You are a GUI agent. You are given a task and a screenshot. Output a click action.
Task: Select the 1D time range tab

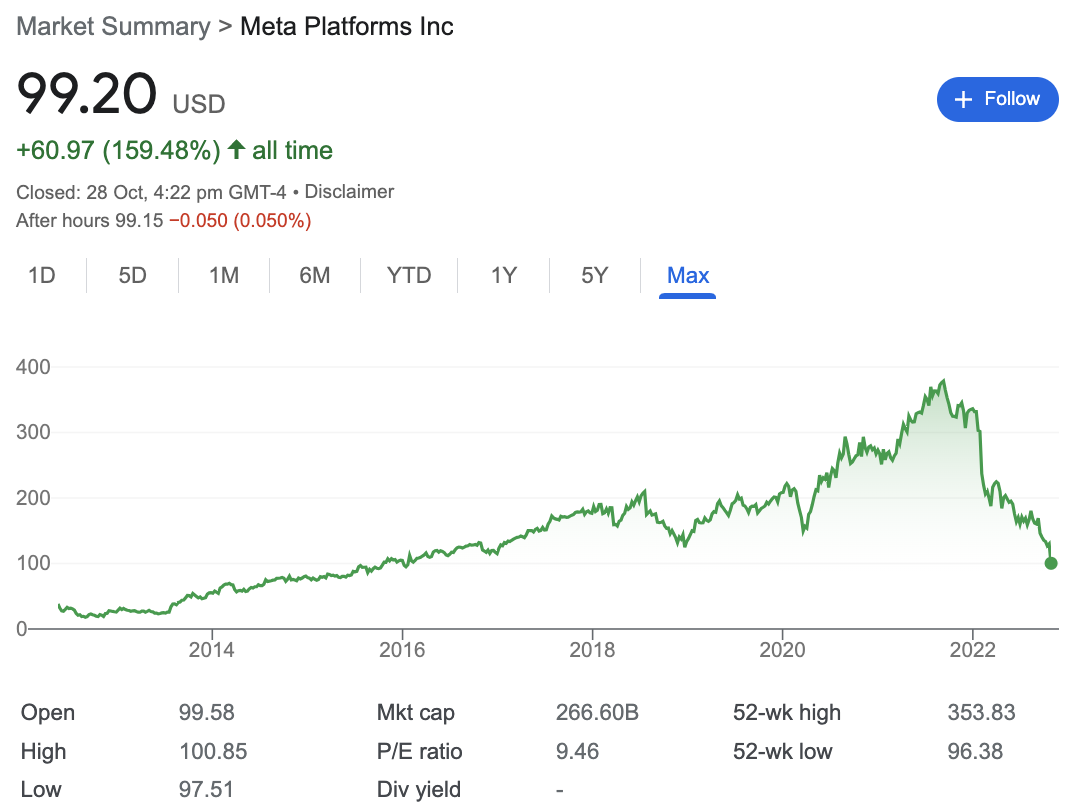42,275
